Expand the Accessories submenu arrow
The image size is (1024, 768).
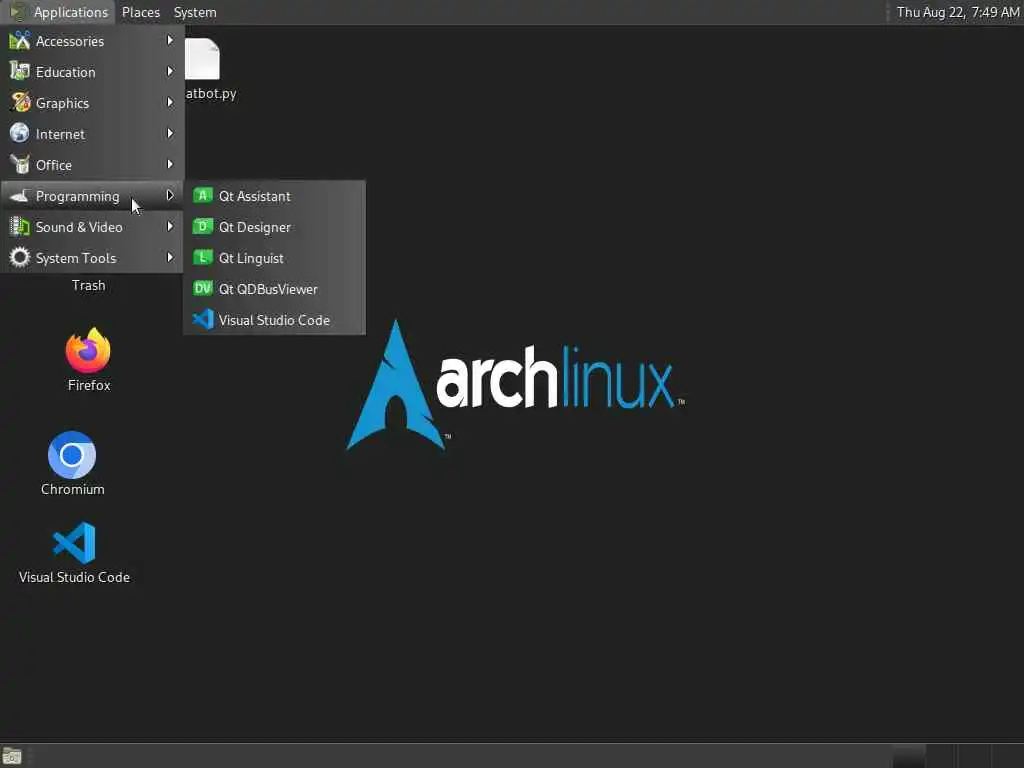tap(170, 40)
